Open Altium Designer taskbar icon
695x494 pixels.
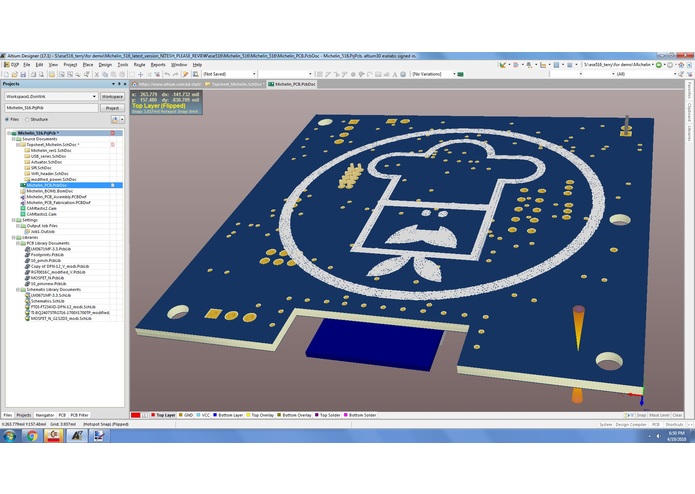pyautogui.click(x=77, y=436)
